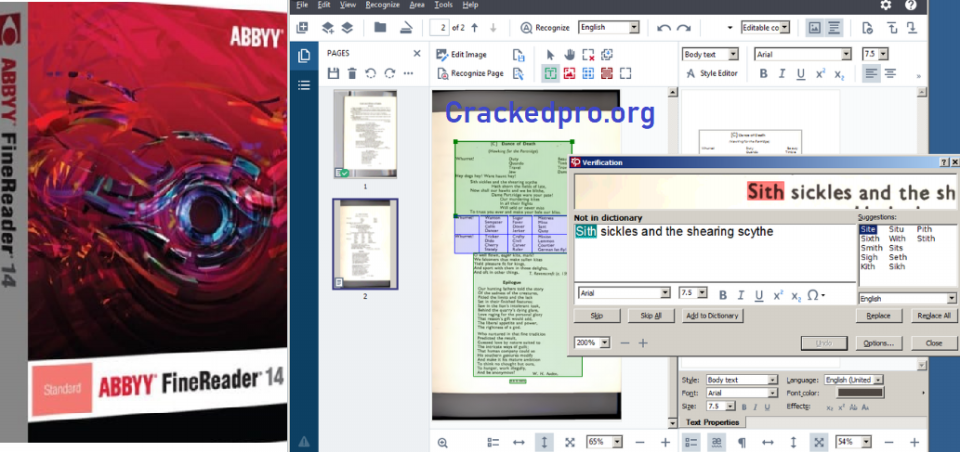Image resolution: width=960 pixels, height=452 pixels.
Task: Click the Add to Dictionary button
Action: [712, 316]
